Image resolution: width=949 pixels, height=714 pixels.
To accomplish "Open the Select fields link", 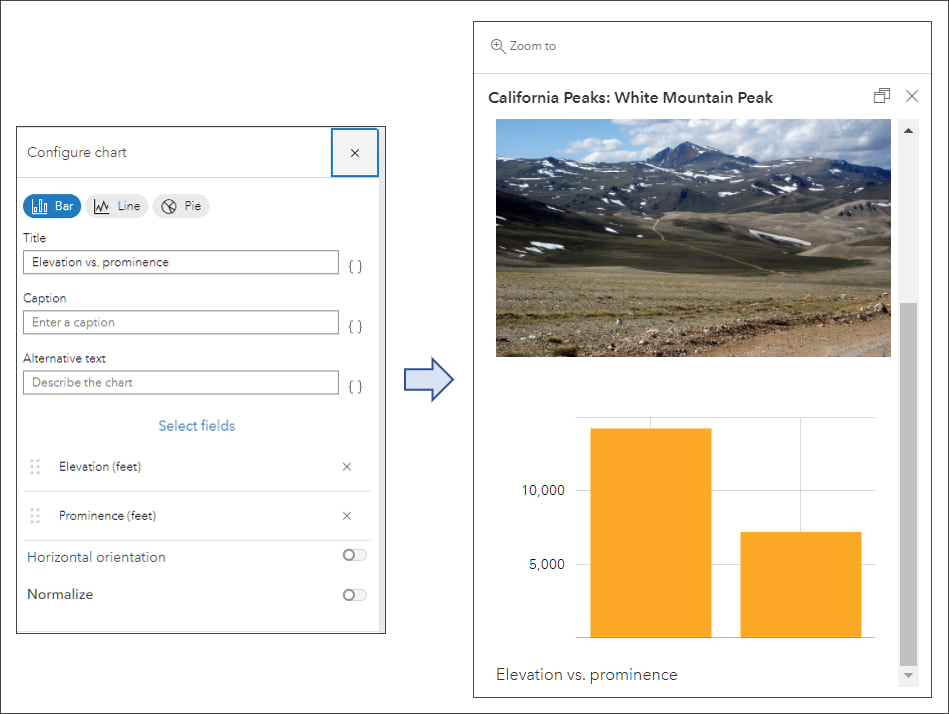I will pos(197,426).
